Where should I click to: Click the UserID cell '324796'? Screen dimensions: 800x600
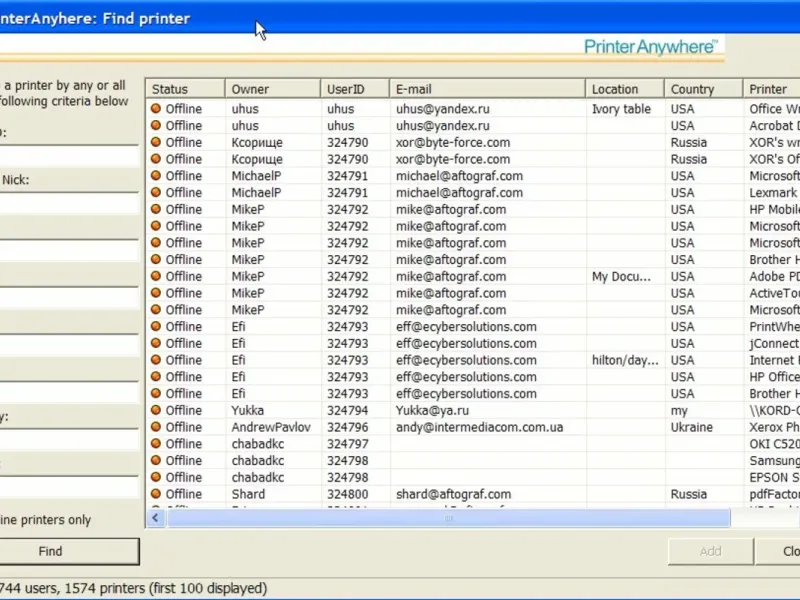347,427
